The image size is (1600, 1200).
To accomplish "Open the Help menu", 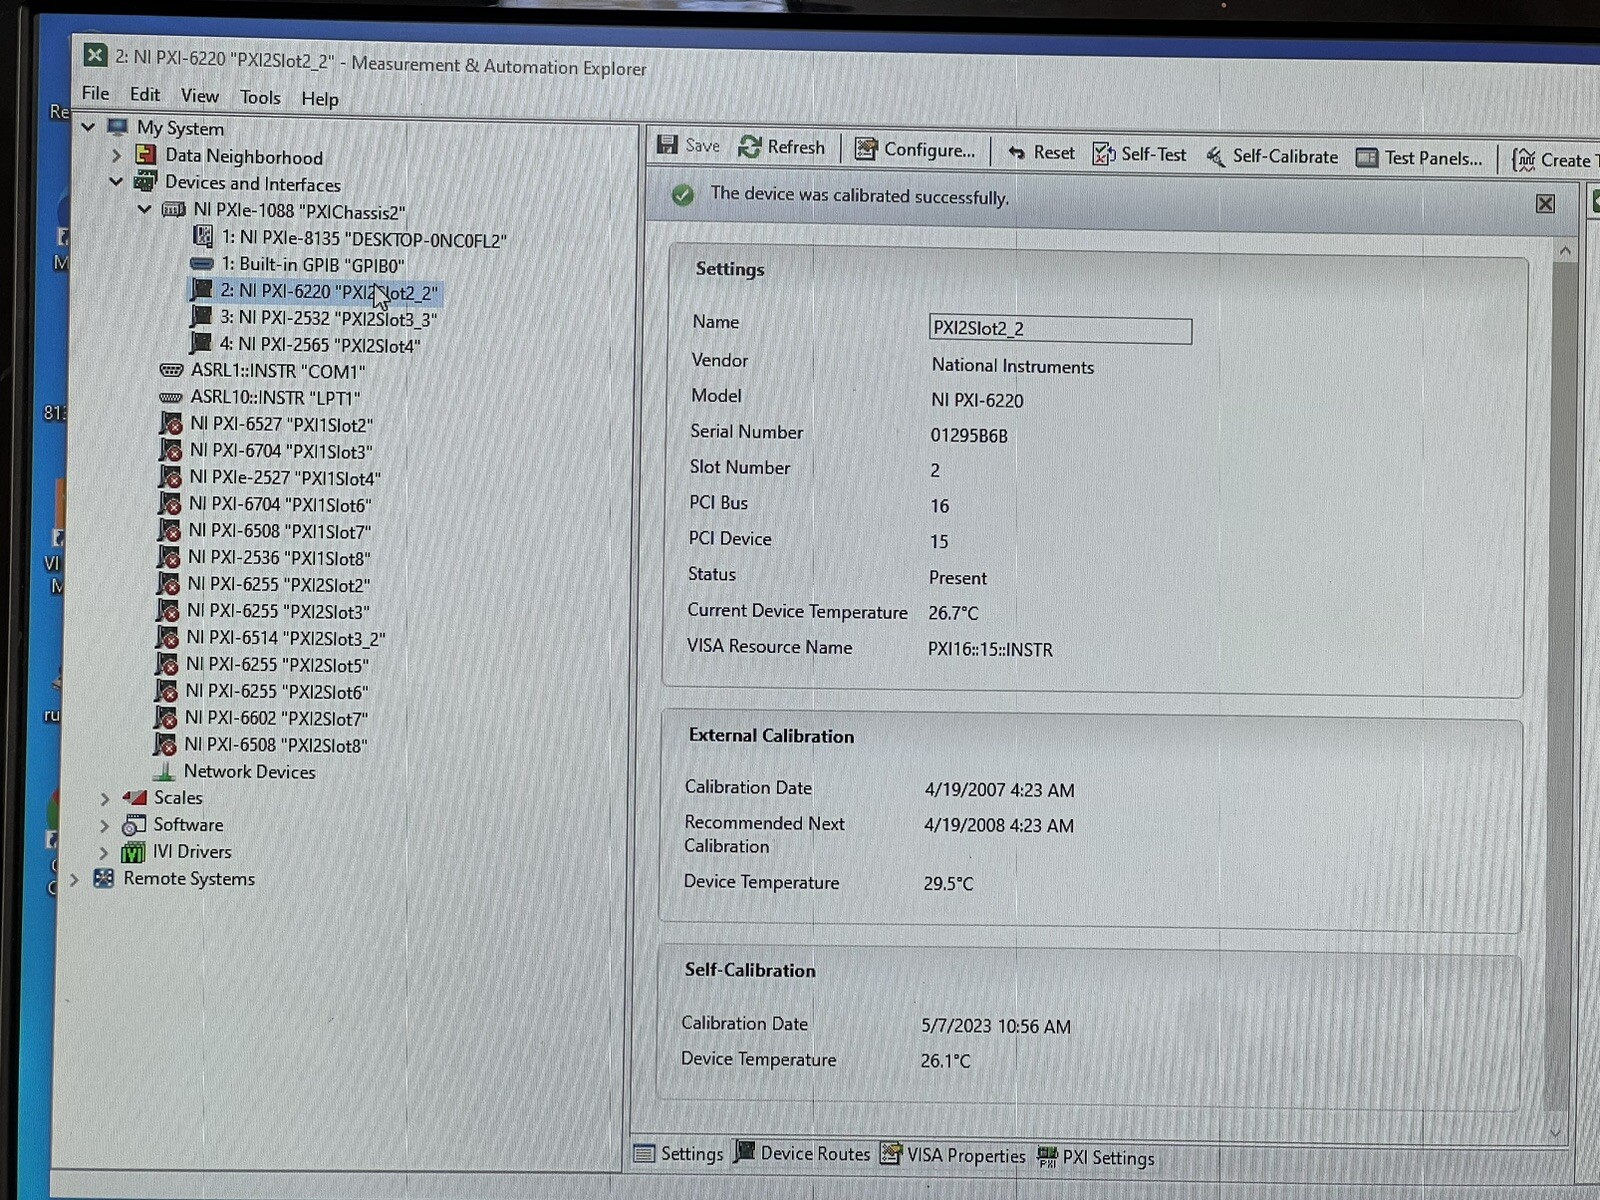I will 320,98.
